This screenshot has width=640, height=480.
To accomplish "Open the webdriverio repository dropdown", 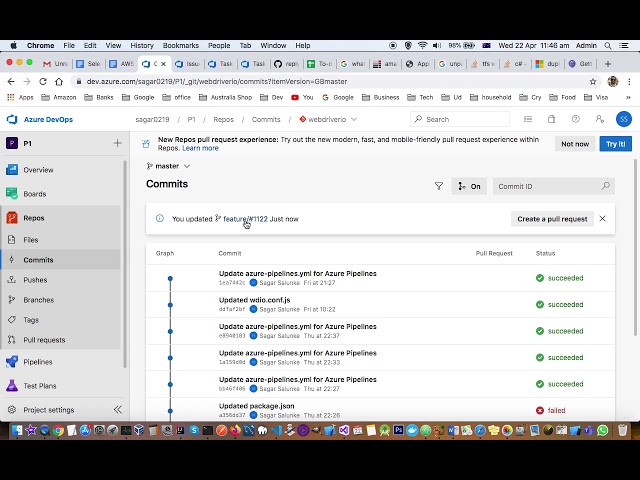I will (x=328, y=119).
